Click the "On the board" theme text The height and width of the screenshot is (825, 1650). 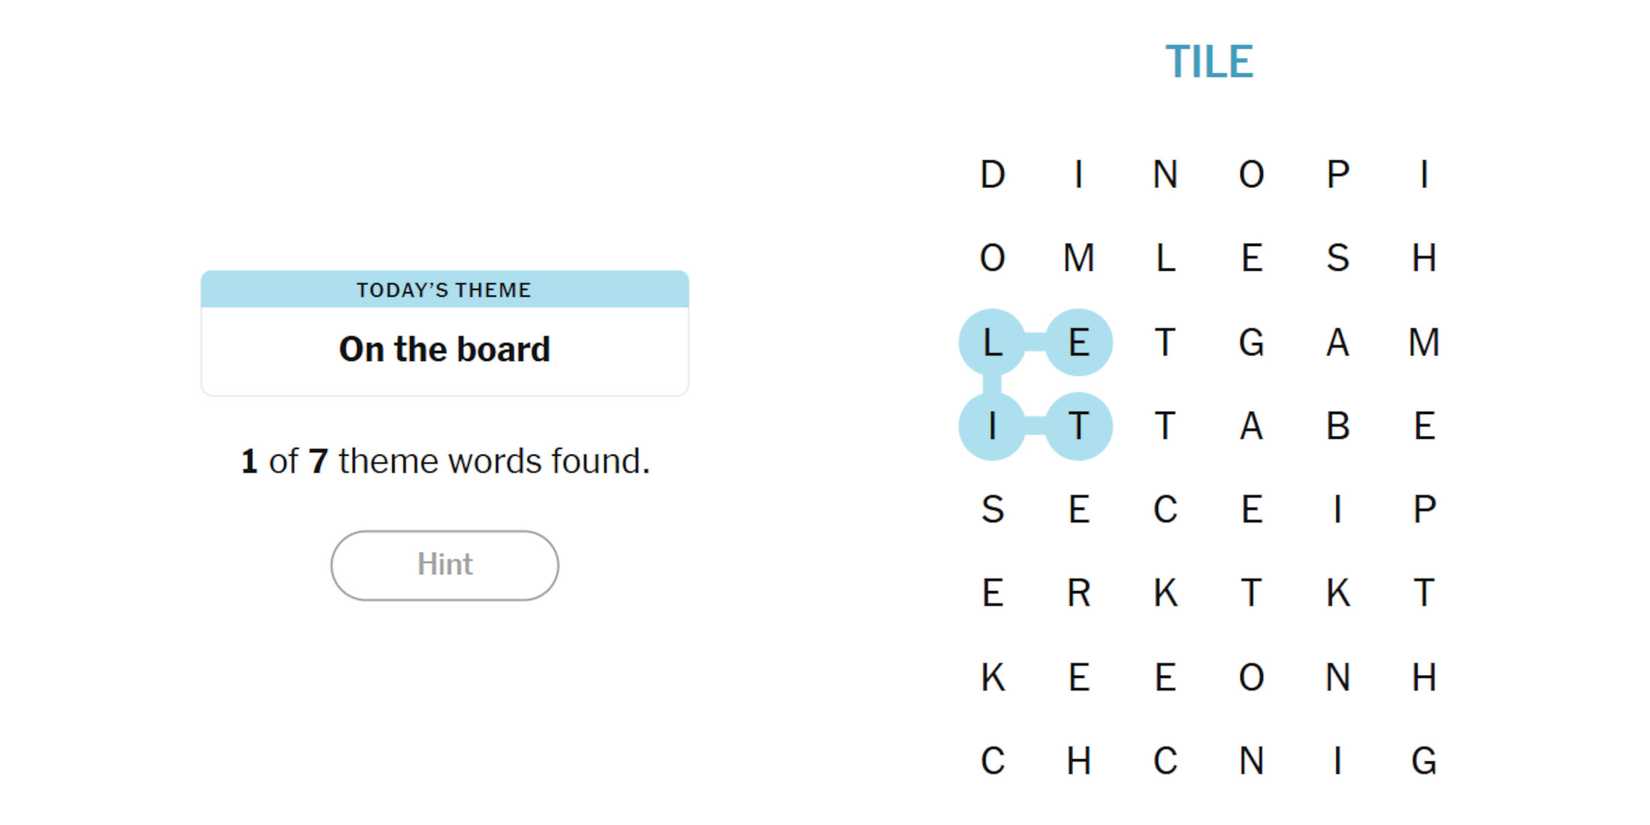(x=444, y=349)
